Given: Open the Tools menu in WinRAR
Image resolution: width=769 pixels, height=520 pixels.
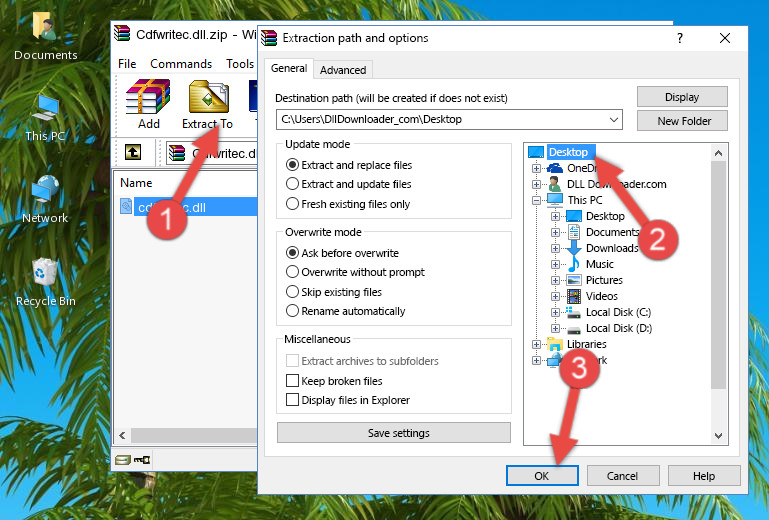Looking at the screenshot, I should pyautogui.click(x=240, y=64).
